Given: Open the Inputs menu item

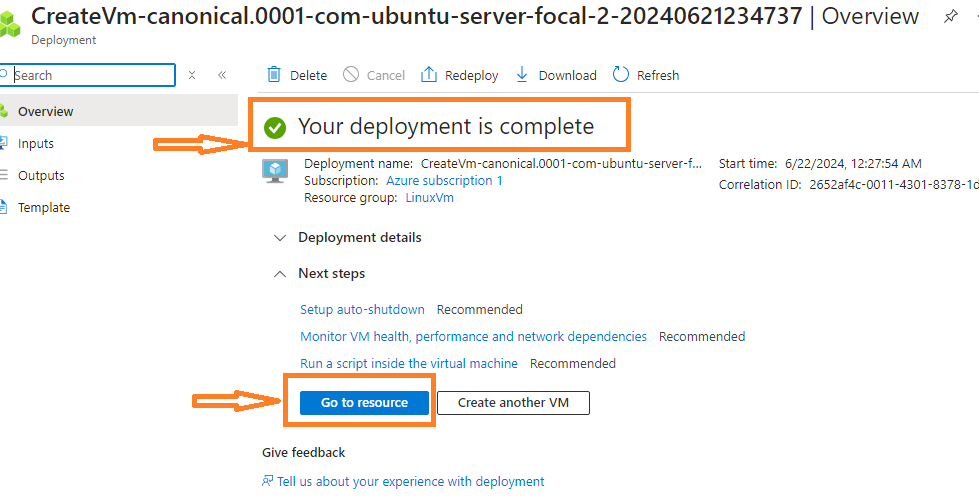Looking at the screenshot, I should point(36,143).
